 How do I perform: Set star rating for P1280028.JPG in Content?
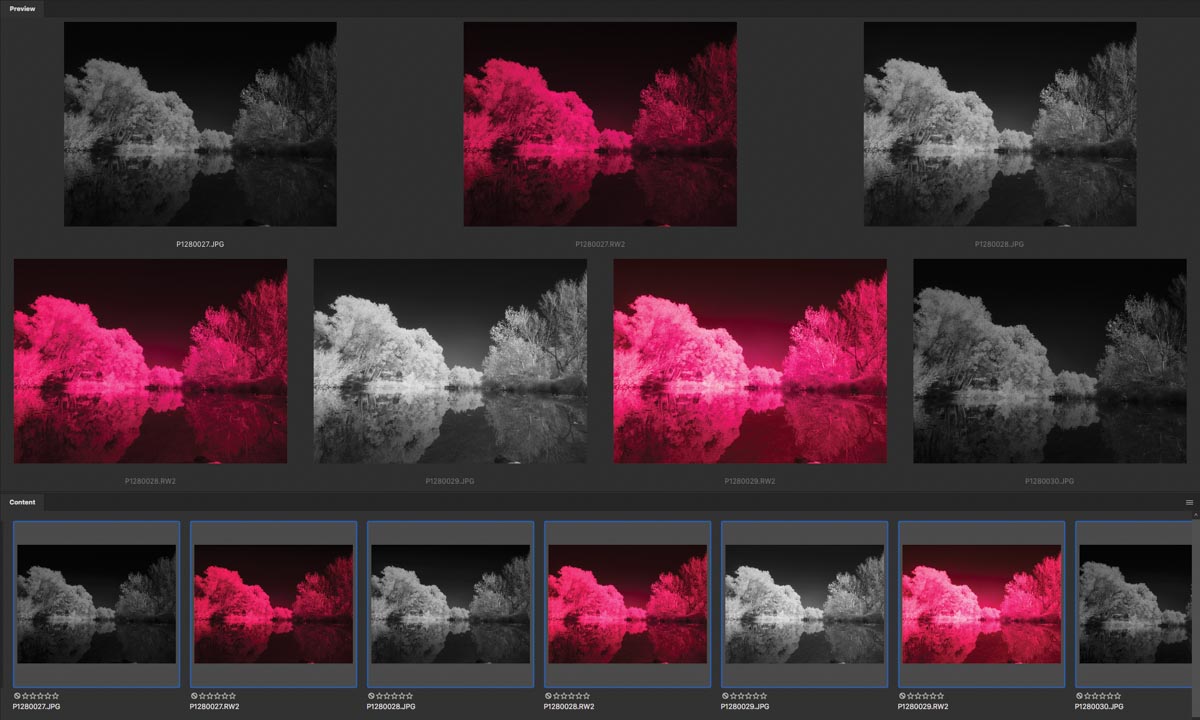(x=395, y=696)
